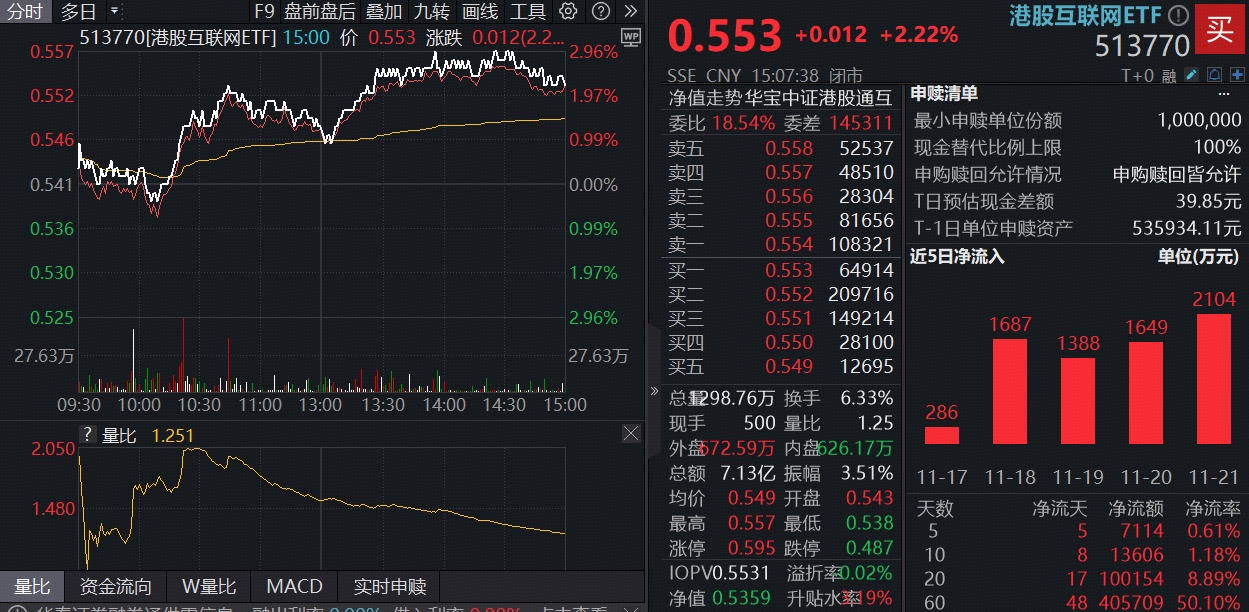The width and height of the screenshot is (1249, 612).
Task: Toggle 盘前盘后 pre/post-market display
Action: pyautogui.click(x=319, y=12)
